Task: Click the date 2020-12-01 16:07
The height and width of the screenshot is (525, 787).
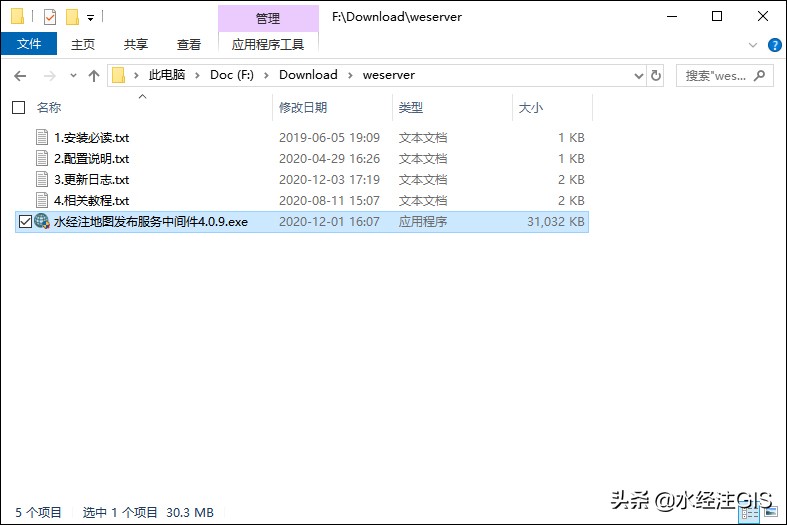Action: [x=329, y=222]
